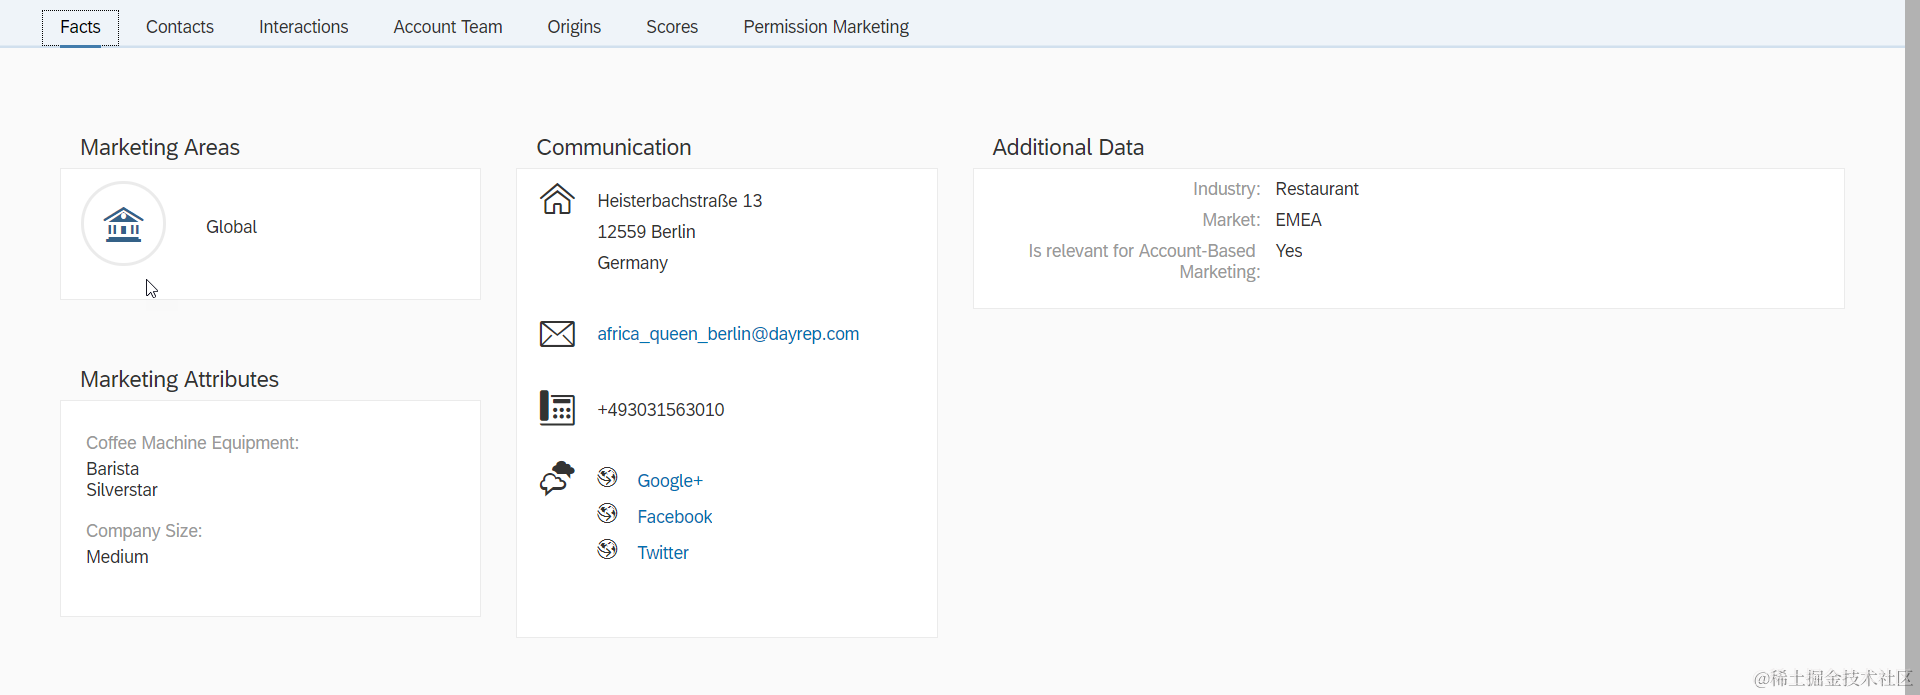Click the globe icon beside Google+

[x=607, y=478]
